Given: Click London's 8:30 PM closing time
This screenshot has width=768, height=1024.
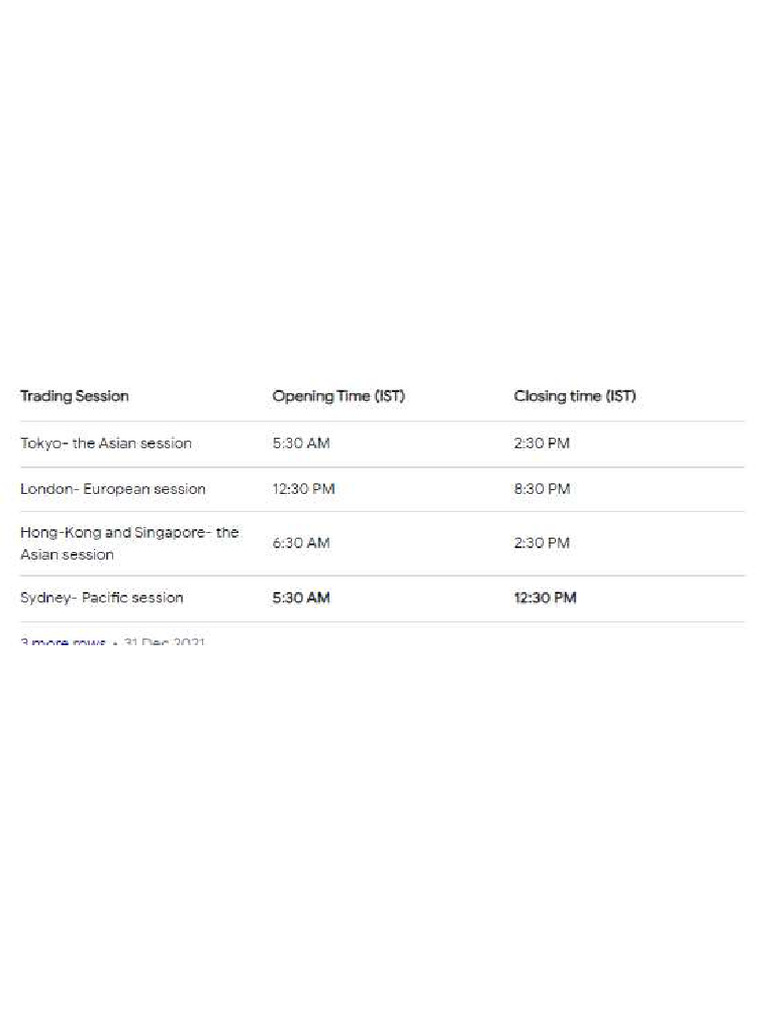Looking at the screenshot, I should (542, 489).
